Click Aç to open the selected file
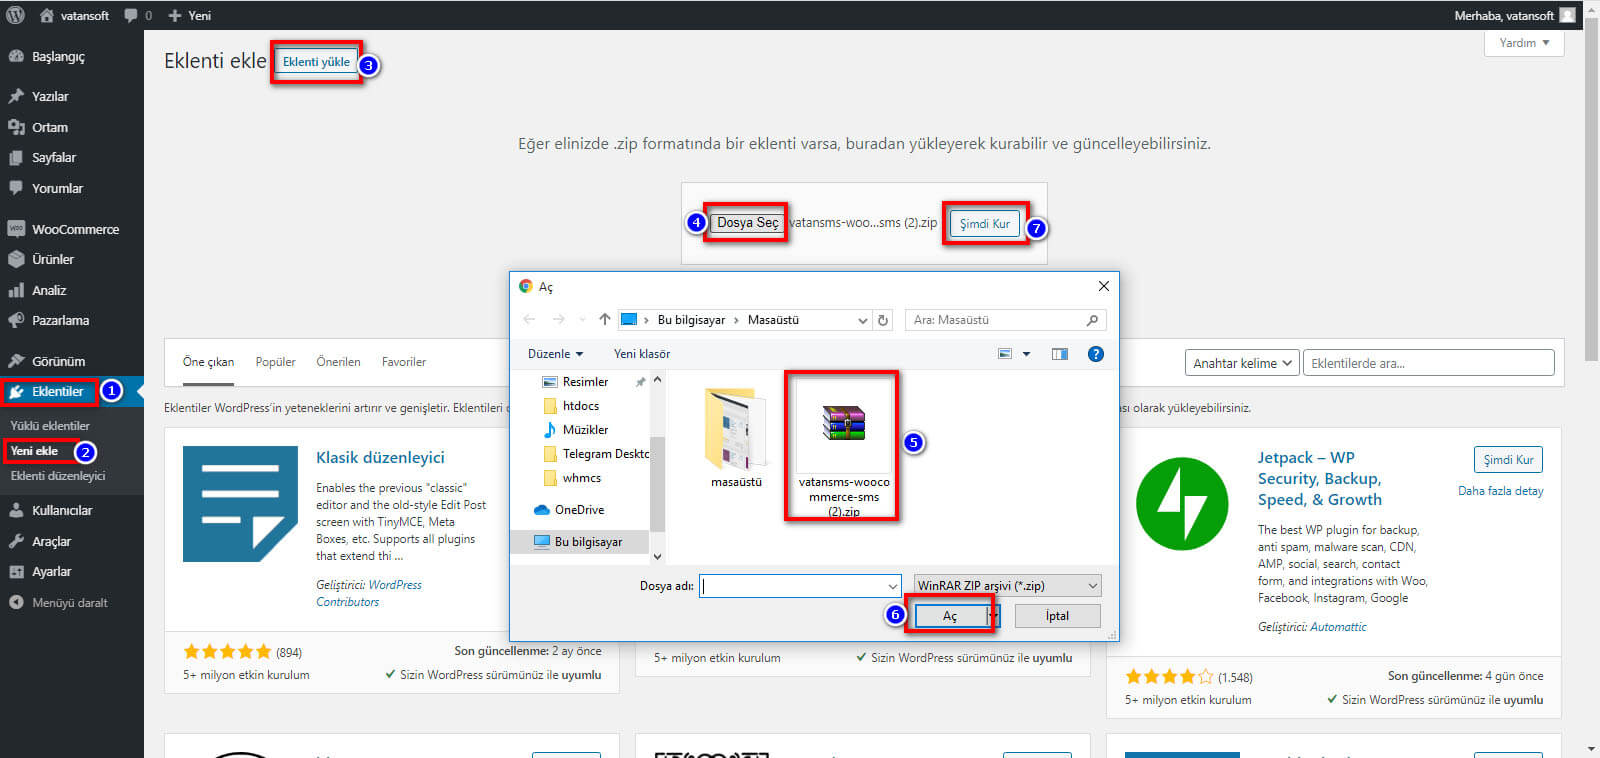Viewport: 1600px width, 758px height. click(x=950, y=616)
